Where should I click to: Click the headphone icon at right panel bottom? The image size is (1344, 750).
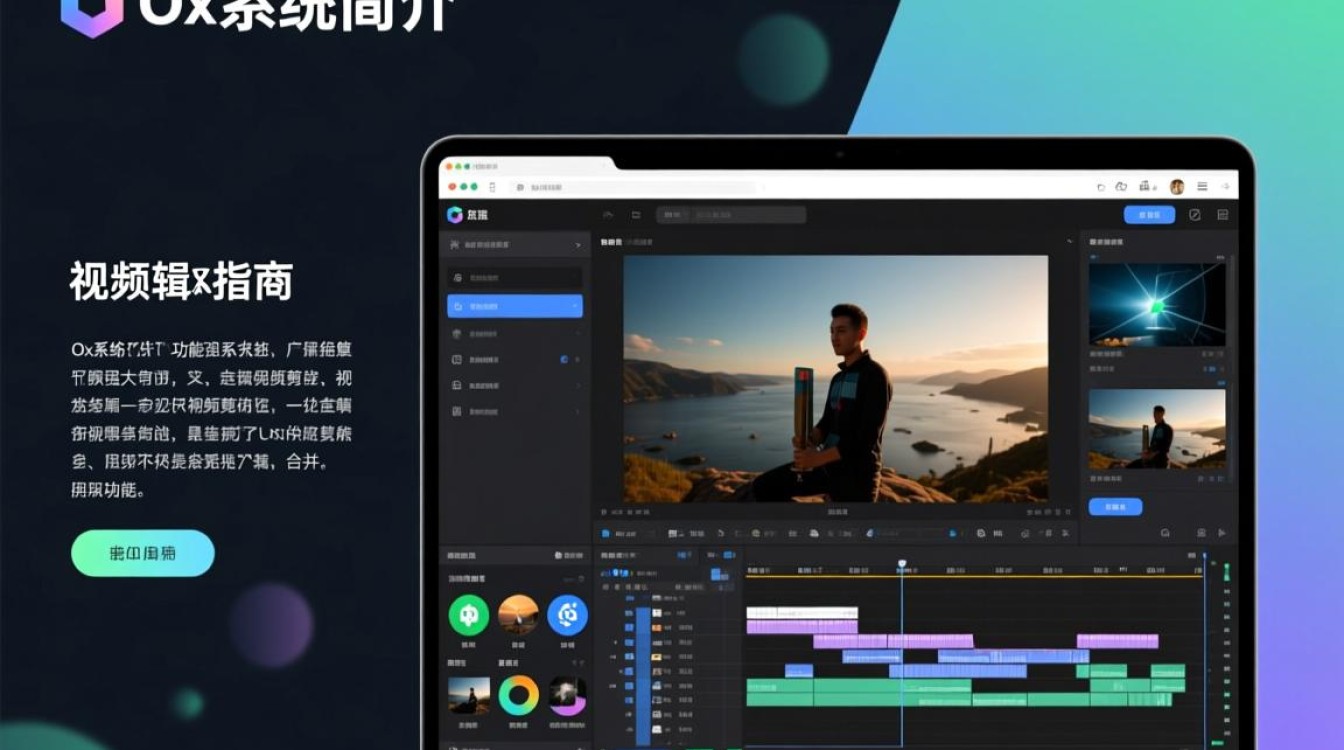click(x=1166, y=534)
